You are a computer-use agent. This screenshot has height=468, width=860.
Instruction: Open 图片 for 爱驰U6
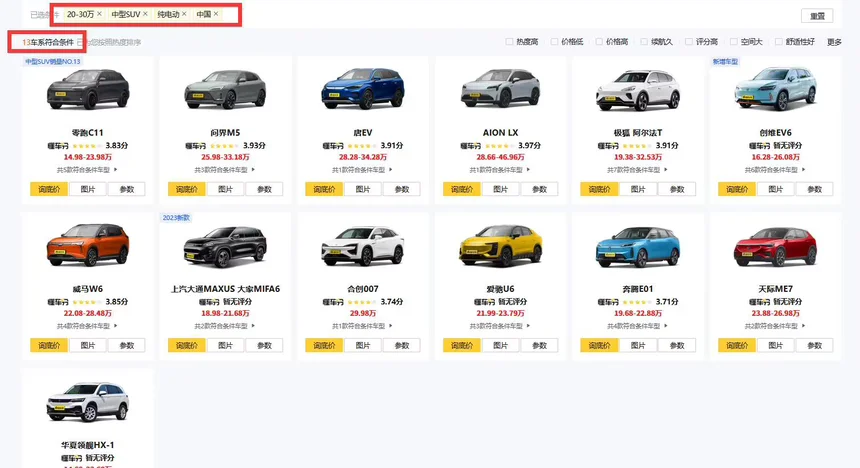500,345
